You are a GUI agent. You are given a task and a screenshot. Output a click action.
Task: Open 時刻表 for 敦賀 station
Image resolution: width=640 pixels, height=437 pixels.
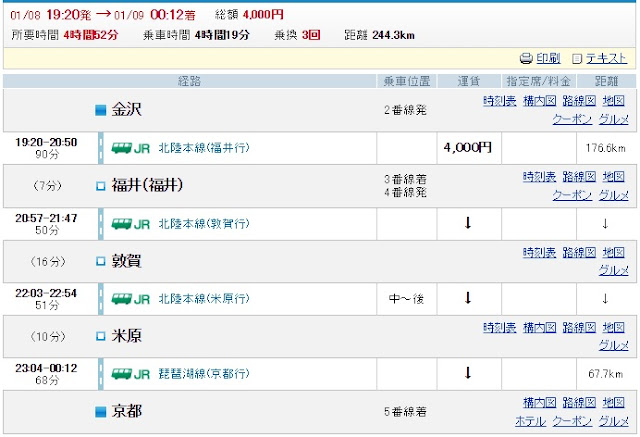tap(539, 253)
